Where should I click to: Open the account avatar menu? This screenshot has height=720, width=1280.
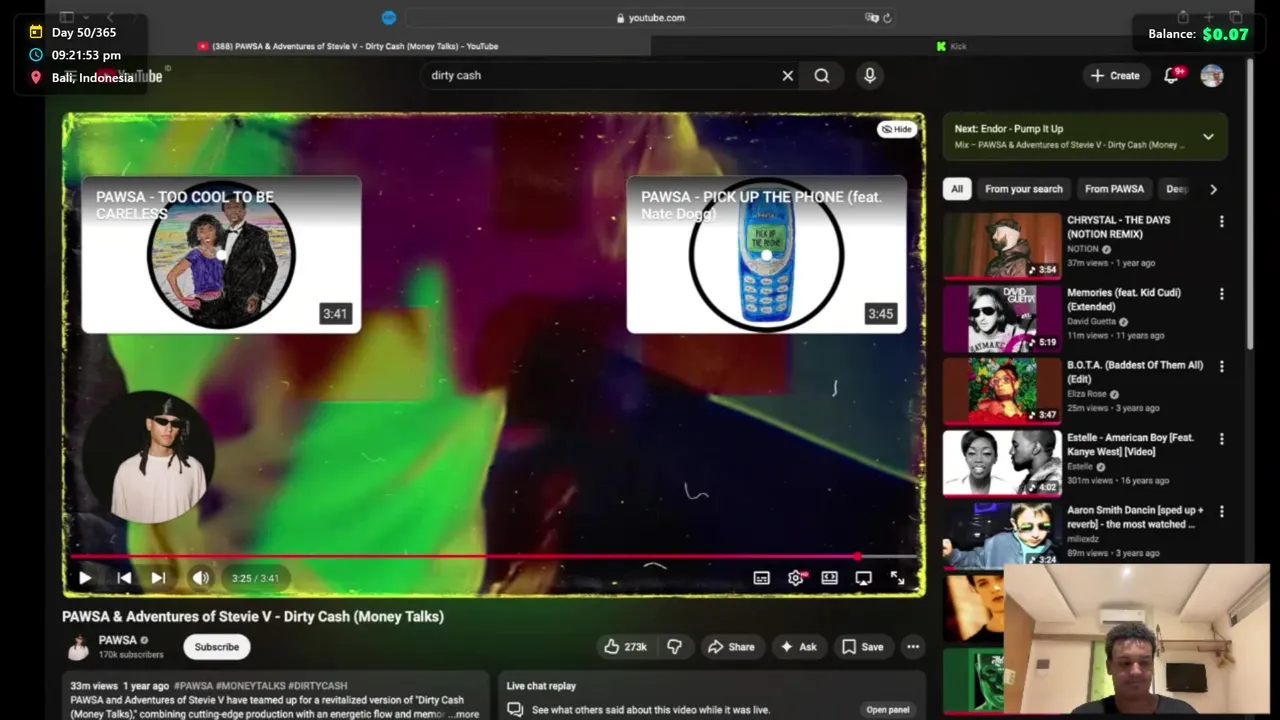click(1212, 75)
